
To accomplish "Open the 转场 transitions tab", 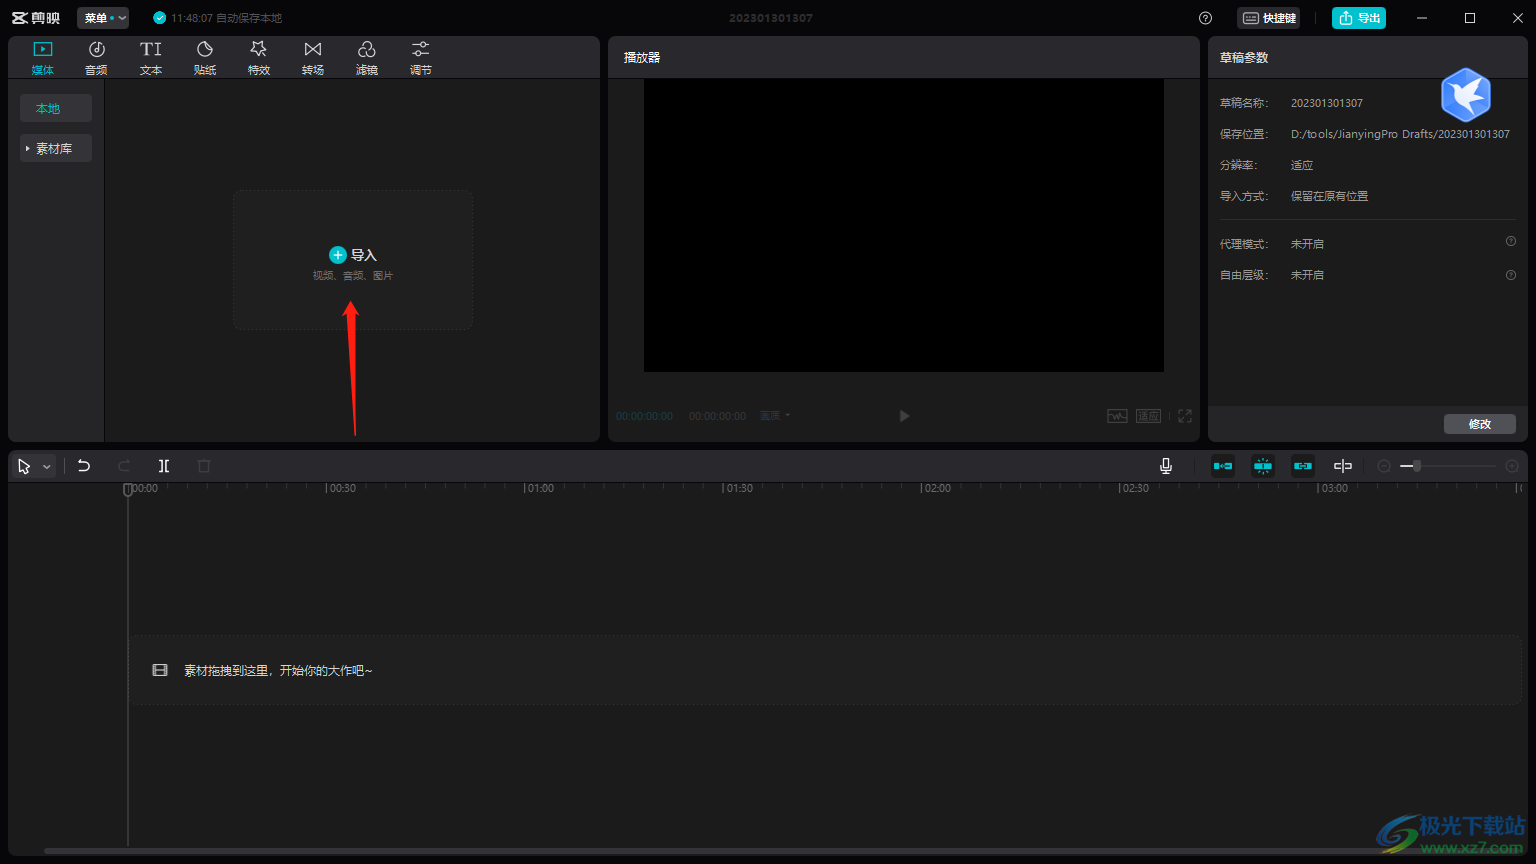I will (x=313, y=58).
